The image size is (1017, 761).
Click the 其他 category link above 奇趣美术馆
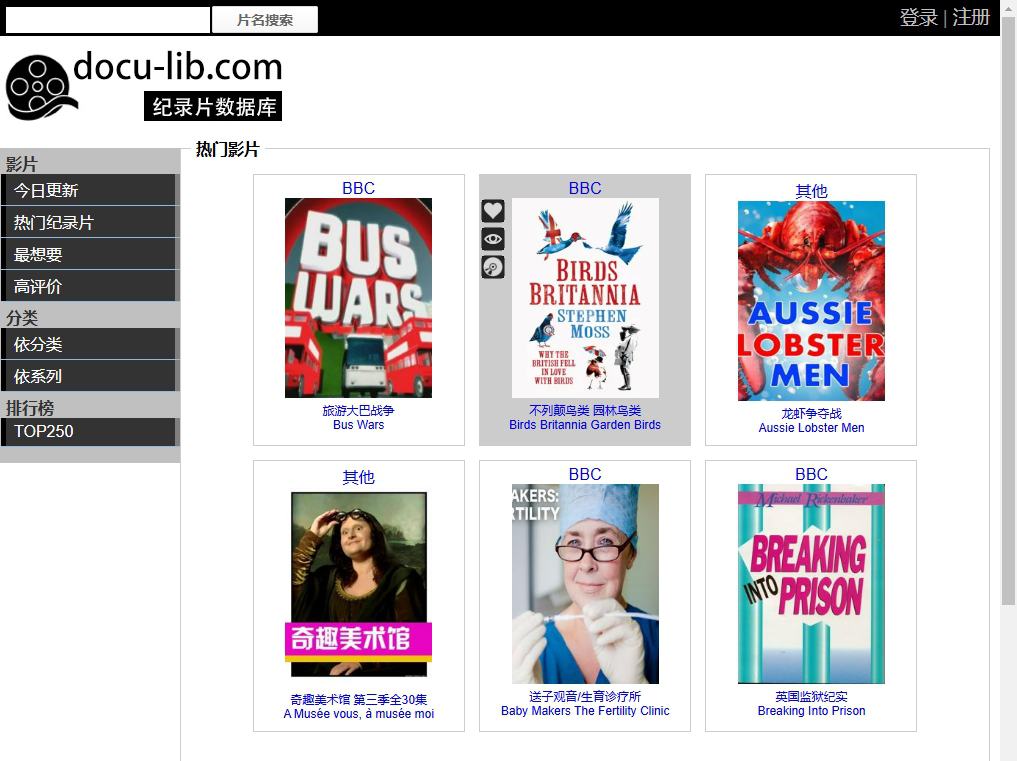tap(358, 477)
